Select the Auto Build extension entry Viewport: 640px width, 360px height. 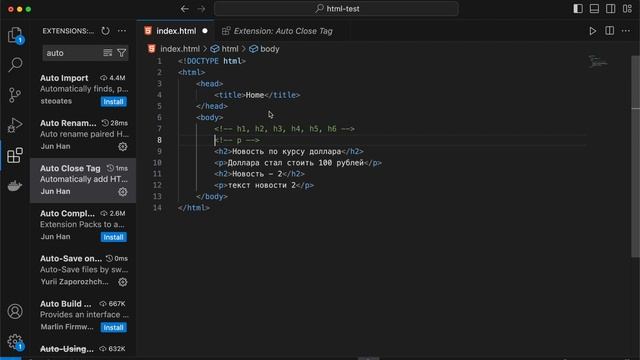coord(83,316)
